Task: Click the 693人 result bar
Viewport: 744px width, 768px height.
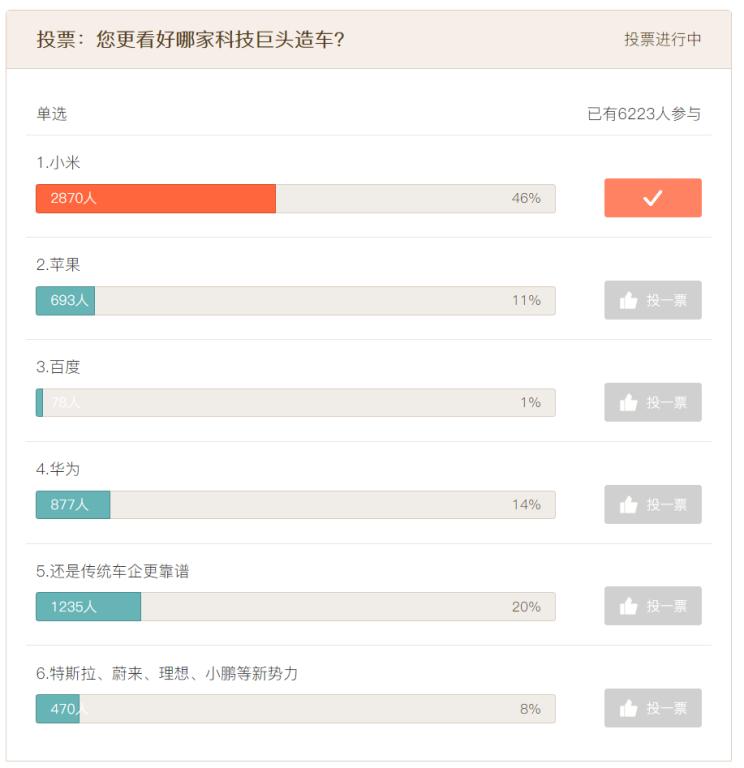Action: coord(65,300)
